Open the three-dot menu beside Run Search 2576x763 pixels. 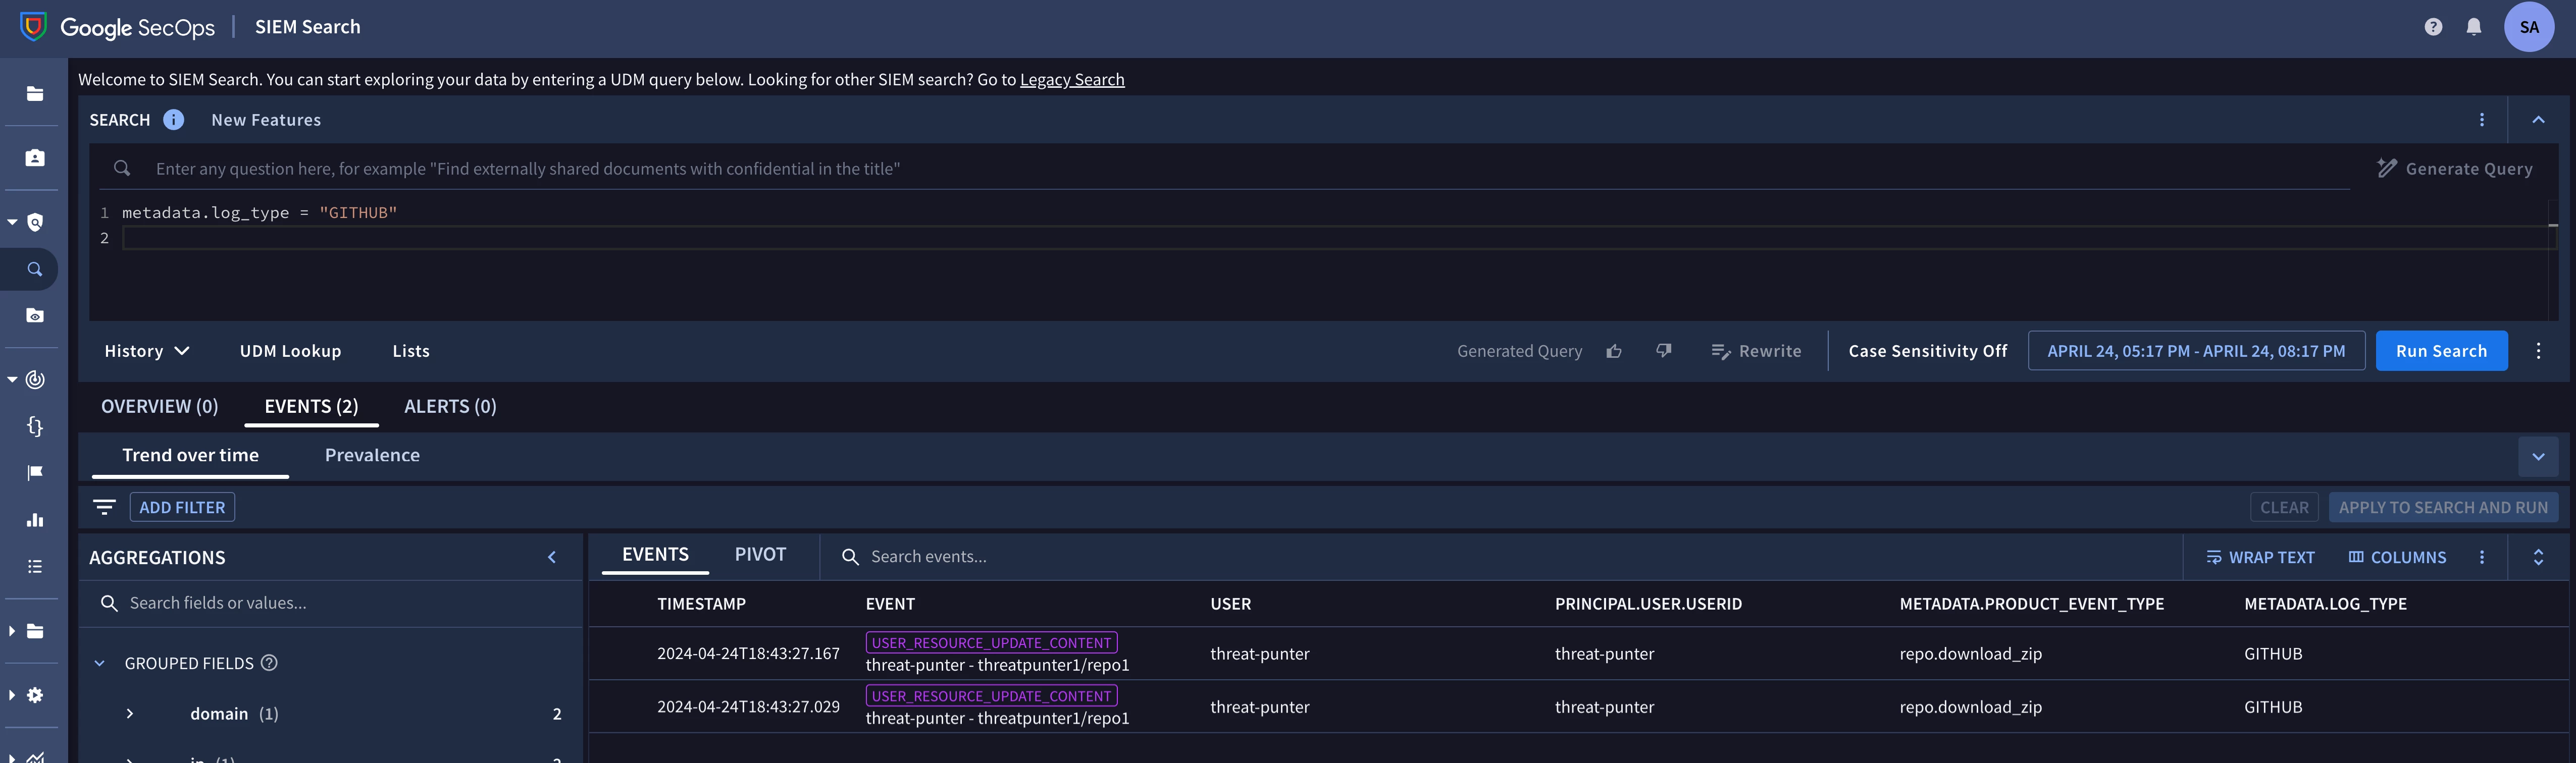pos(2538,351)
